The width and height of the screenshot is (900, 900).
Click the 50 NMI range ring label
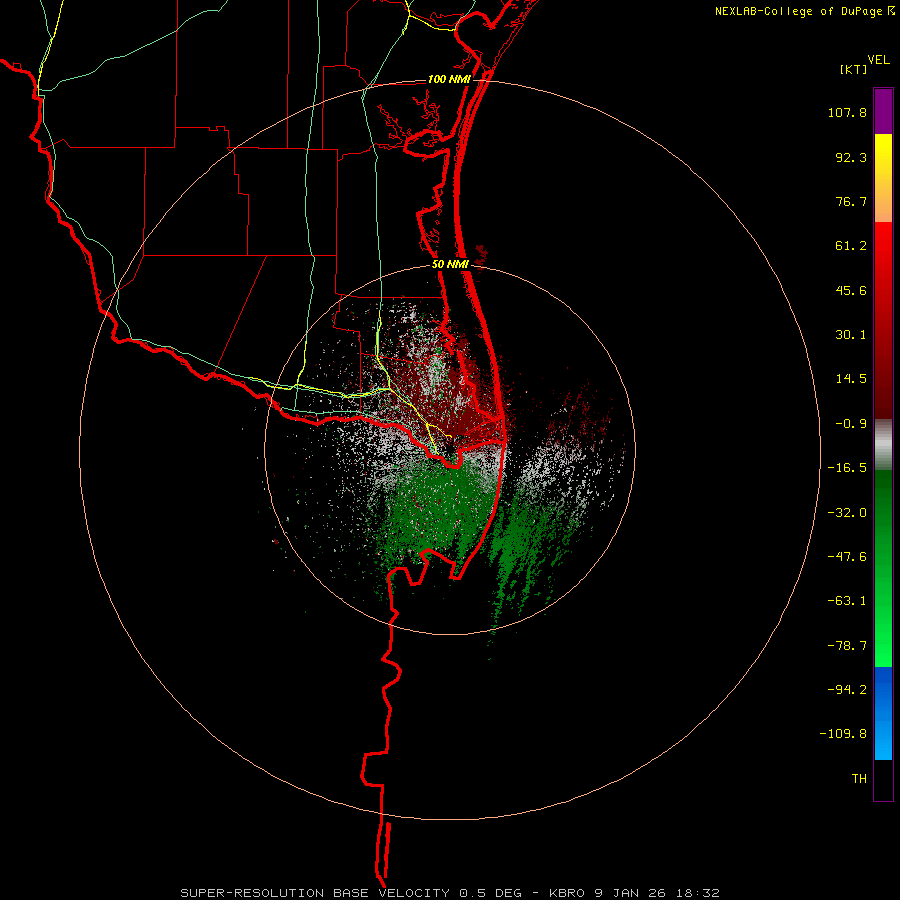tap(450, 265)
